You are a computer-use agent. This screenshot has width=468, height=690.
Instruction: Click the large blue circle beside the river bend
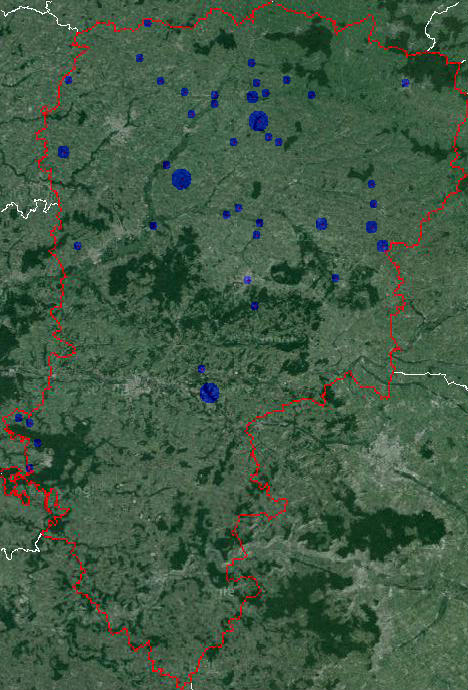[181, 179]
